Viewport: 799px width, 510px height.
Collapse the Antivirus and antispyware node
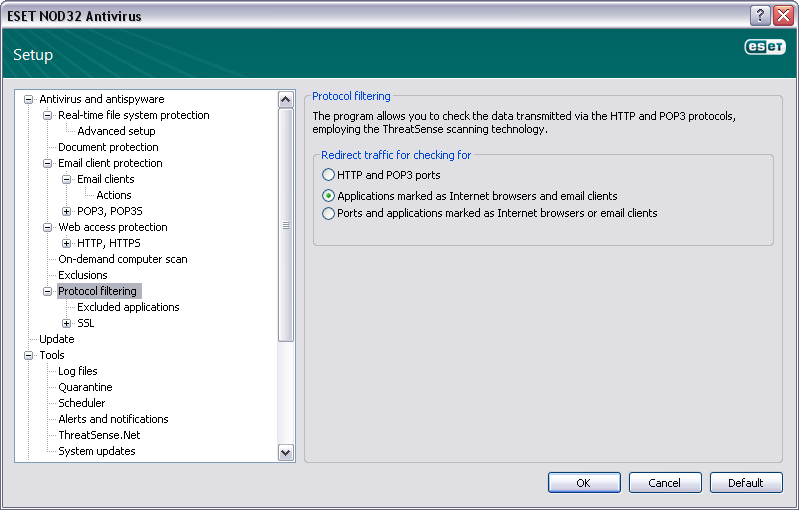(x=29, y=99)
